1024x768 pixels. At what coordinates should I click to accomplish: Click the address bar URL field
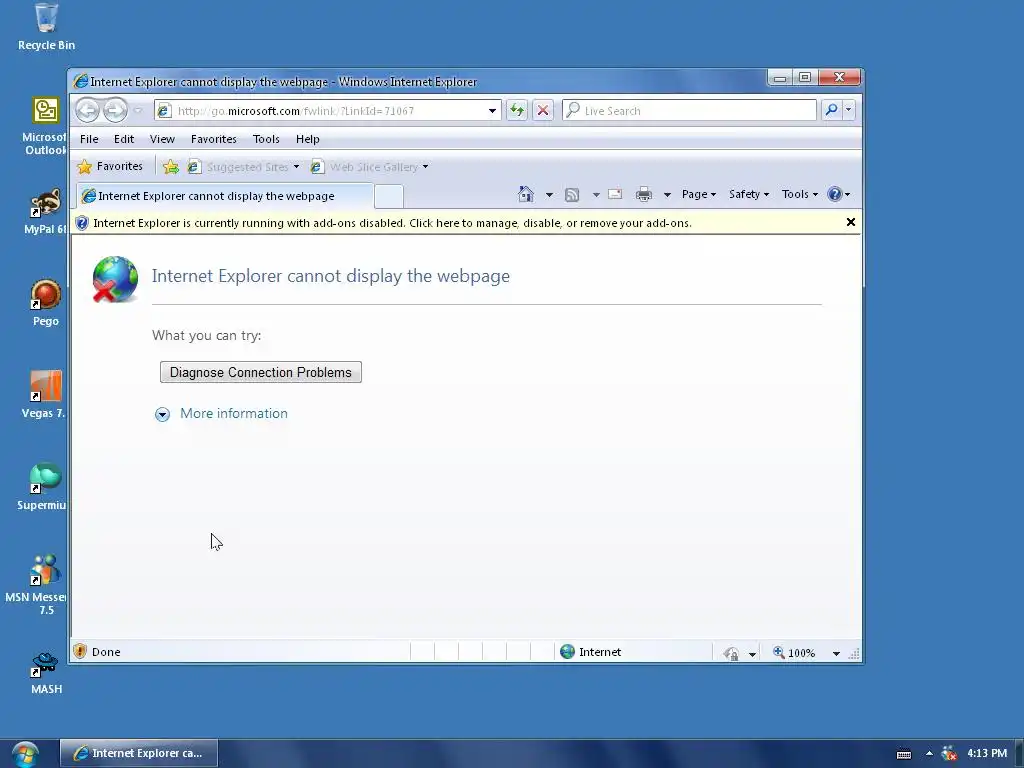(x=329, y=111)
